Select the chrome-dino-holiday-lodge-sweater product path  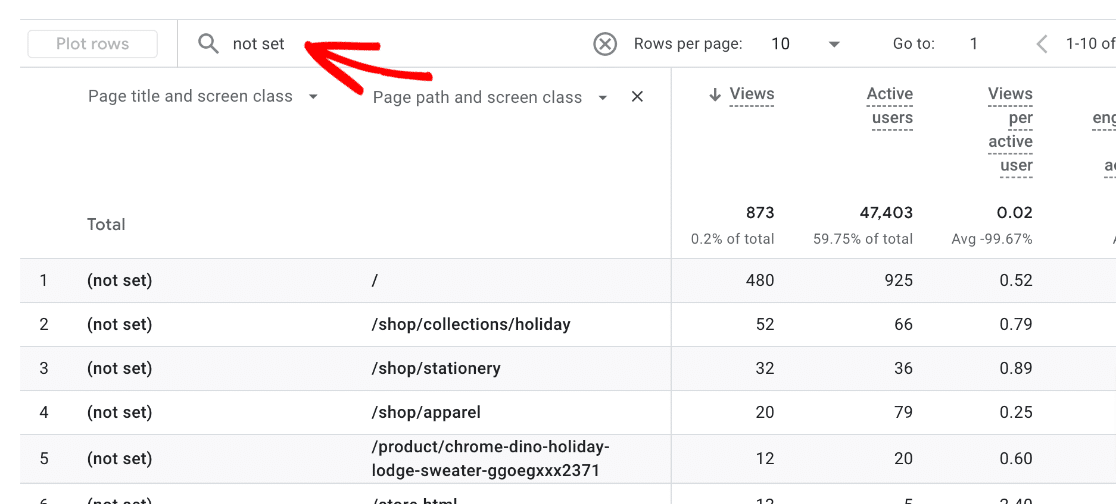(490, 459)
